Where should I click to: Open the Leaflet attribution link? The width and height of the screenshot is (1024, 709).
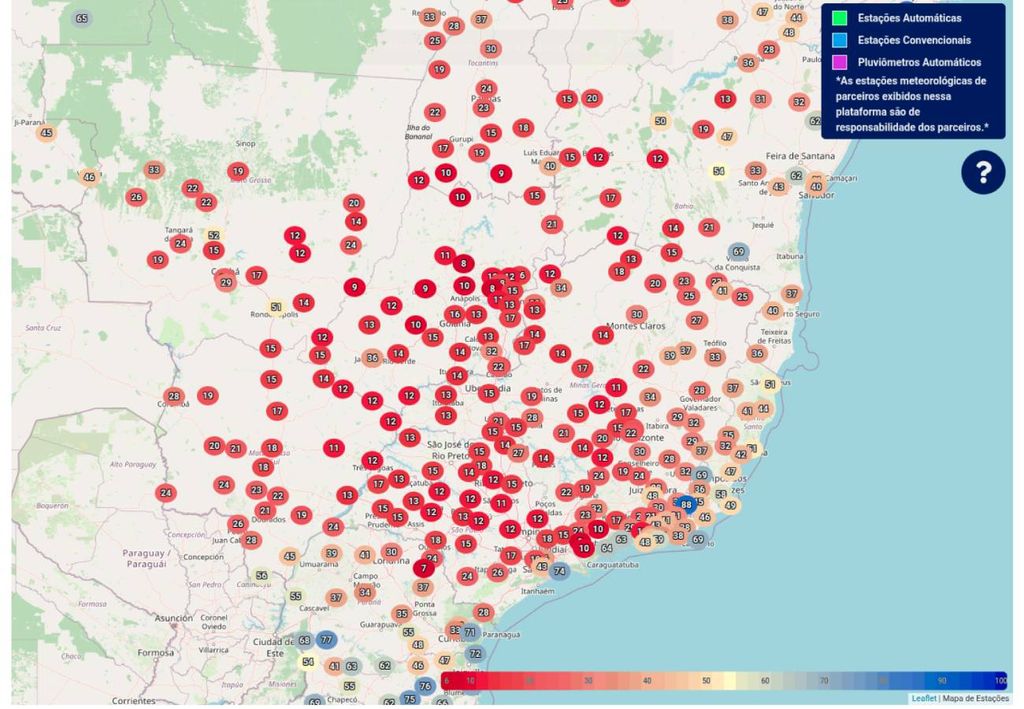[x=923, y=698]
